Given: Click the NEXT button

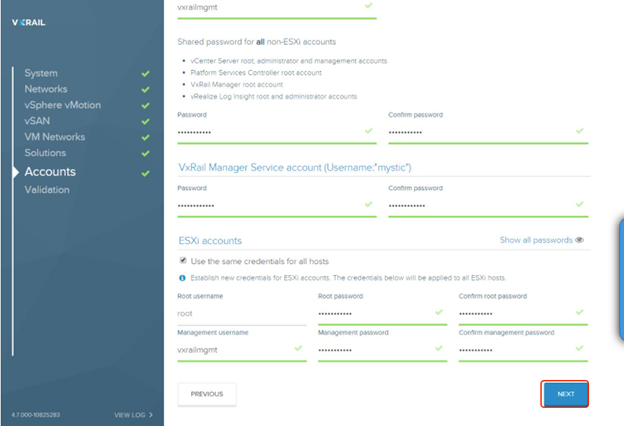Looking at the screenshot, I should tap(566, 394).
